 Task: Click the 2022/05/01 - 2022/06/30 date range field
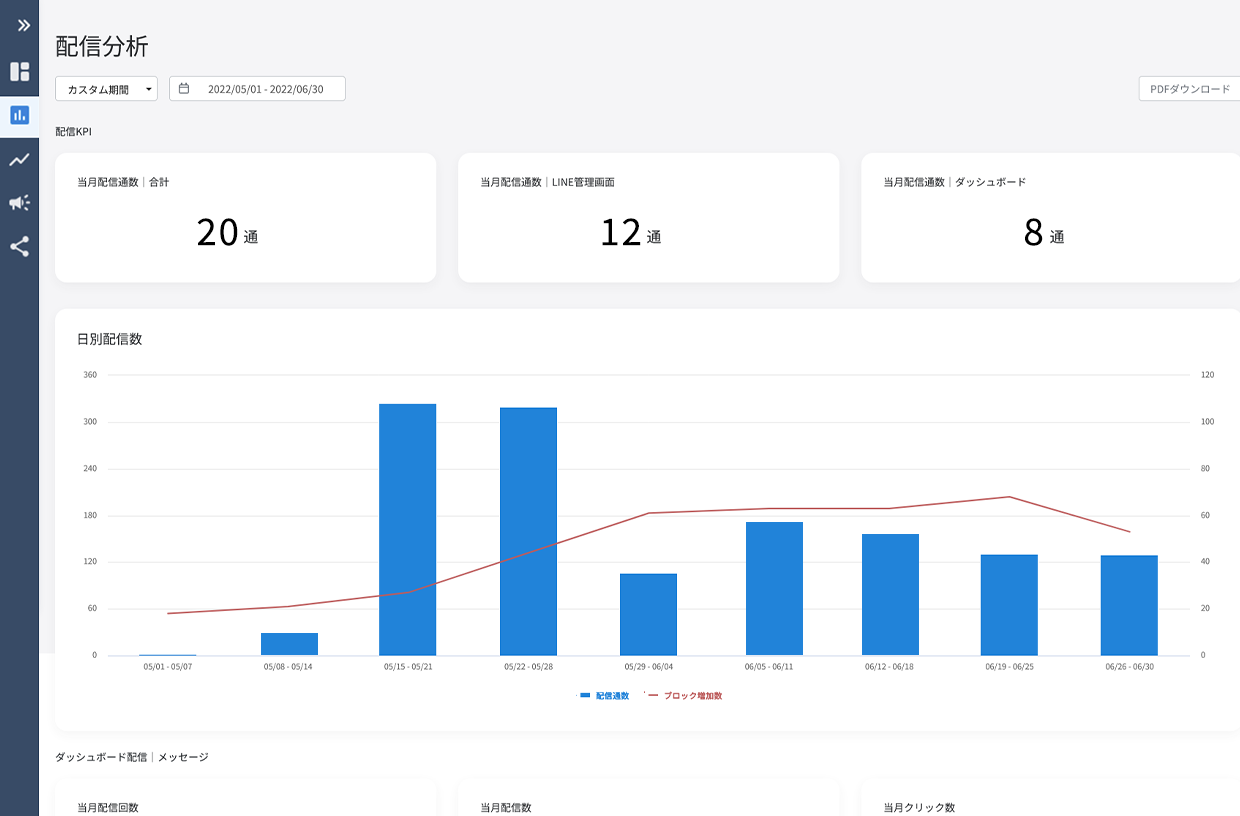tap(265, 89)
